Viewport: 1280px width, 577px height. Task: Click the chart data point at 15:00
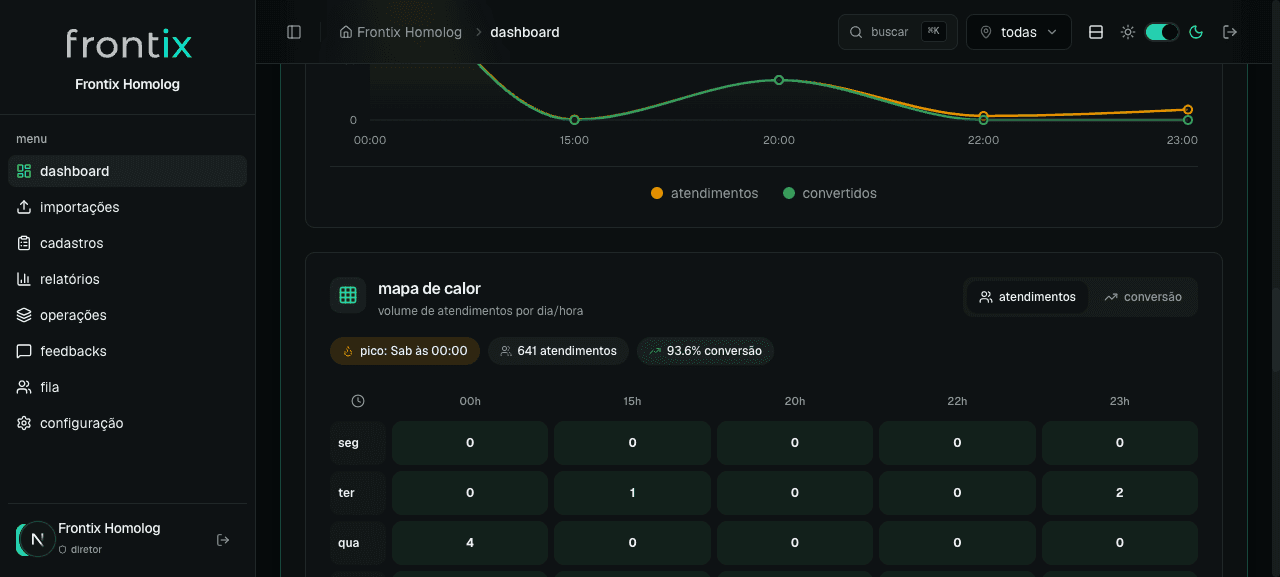(x=574, y=120)
